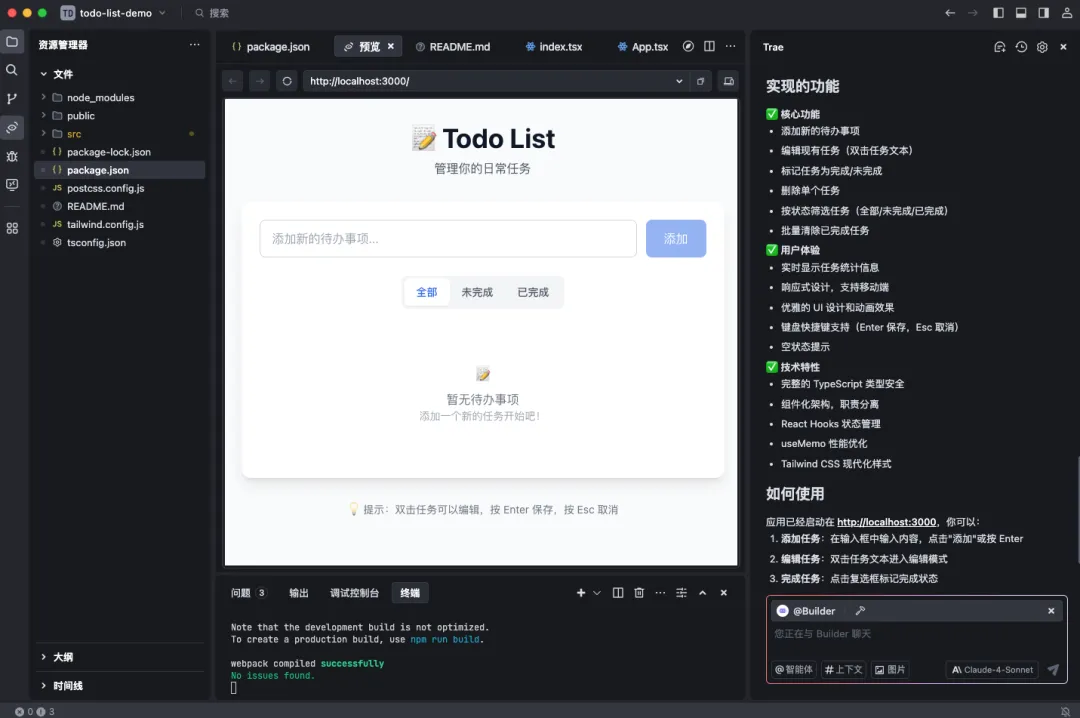Open the URL history dropdown arrow
This screenshot has width=1080, height=718.
[x=679, y=81]
